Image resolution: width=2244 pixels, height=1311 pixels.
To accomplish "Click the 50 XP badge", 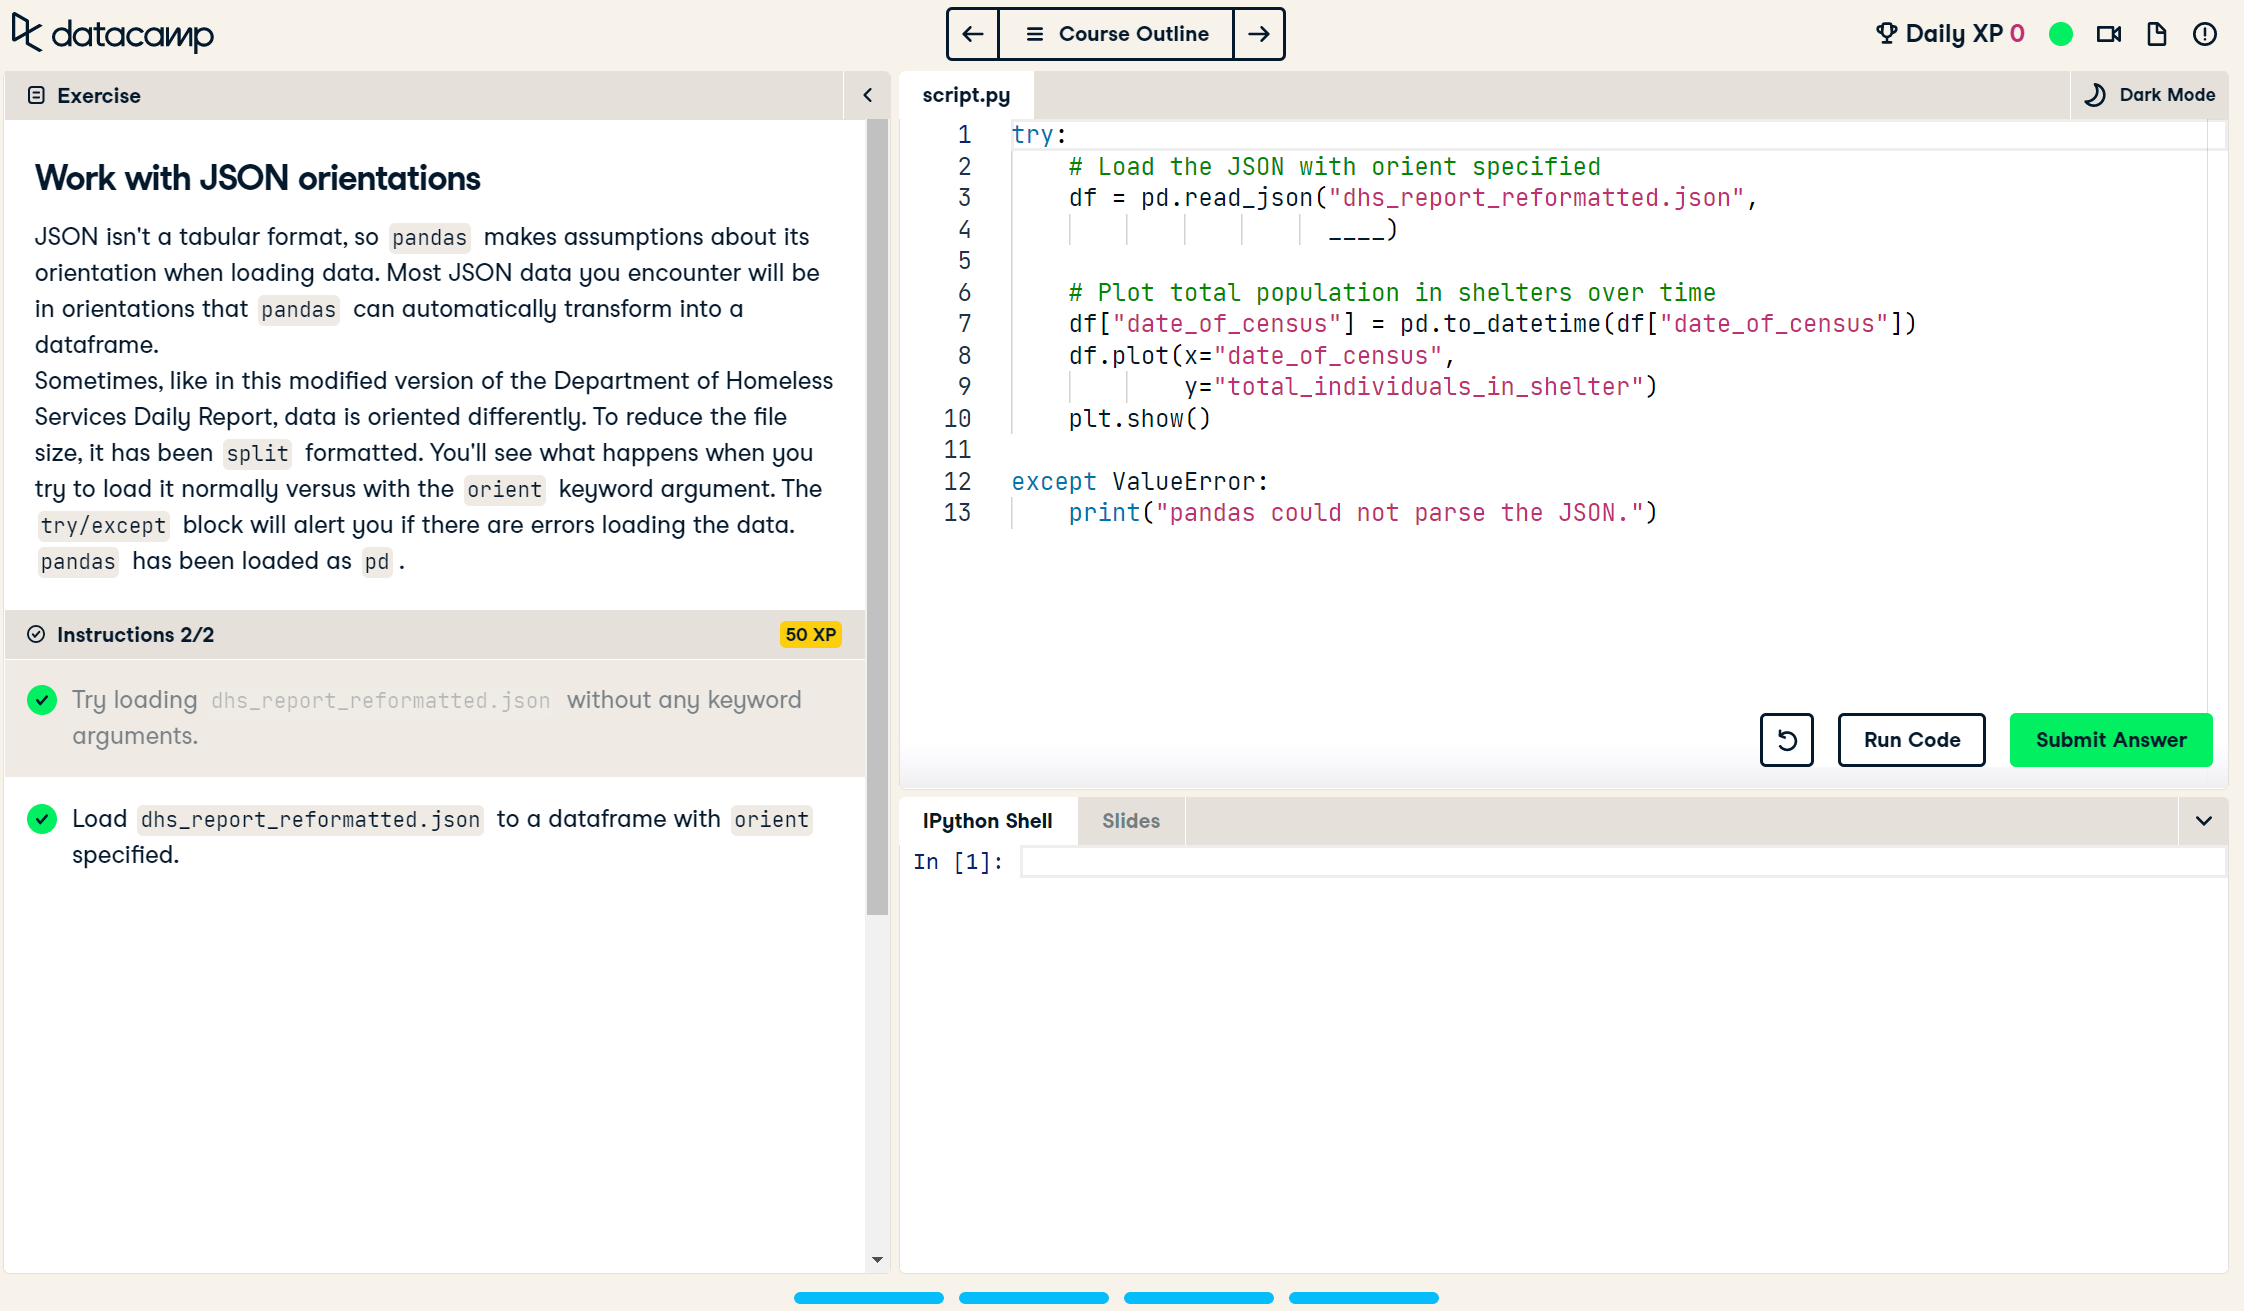I will point(810,634).
